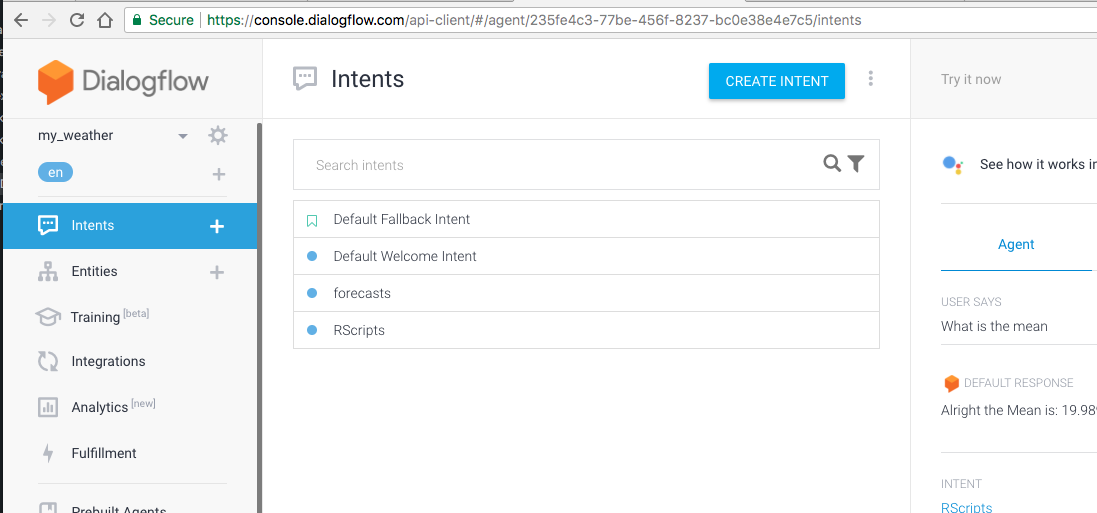Click the Google Assistant icon

pyautogui.click(x=952, y=164)
